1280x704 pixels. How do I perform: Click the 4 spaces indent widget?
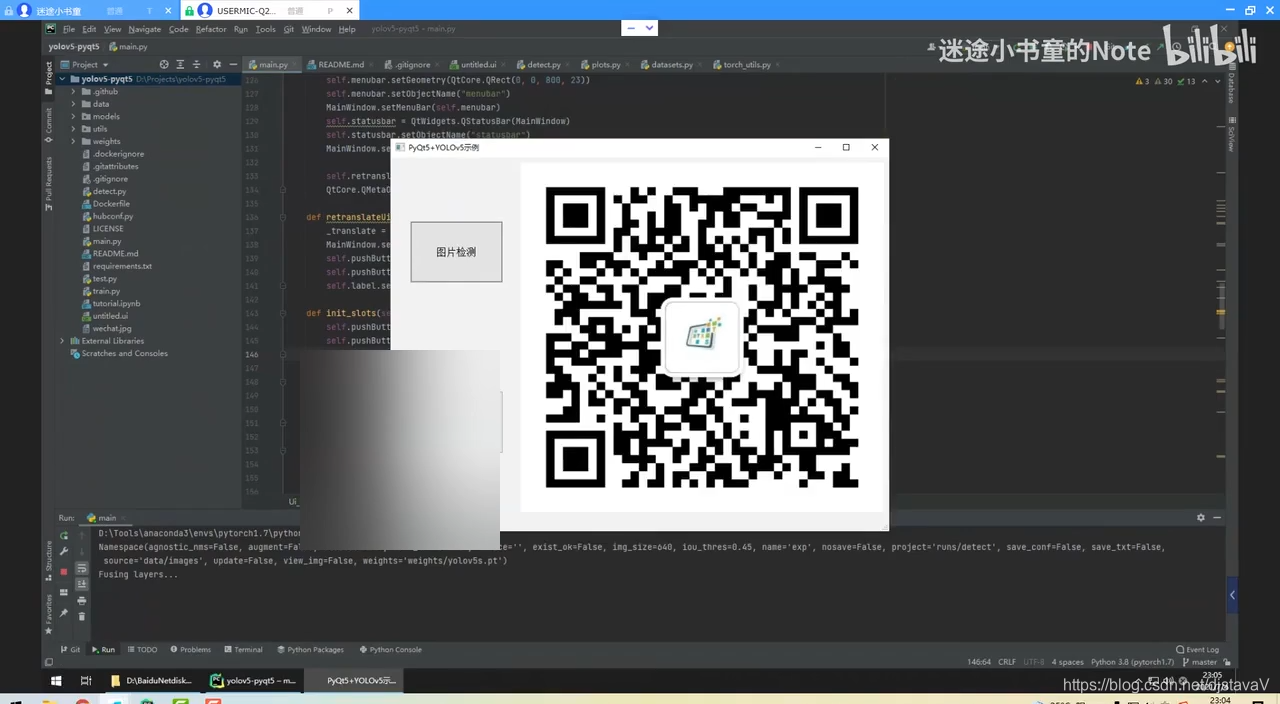pyautogui.click(x=1069, y=662)
